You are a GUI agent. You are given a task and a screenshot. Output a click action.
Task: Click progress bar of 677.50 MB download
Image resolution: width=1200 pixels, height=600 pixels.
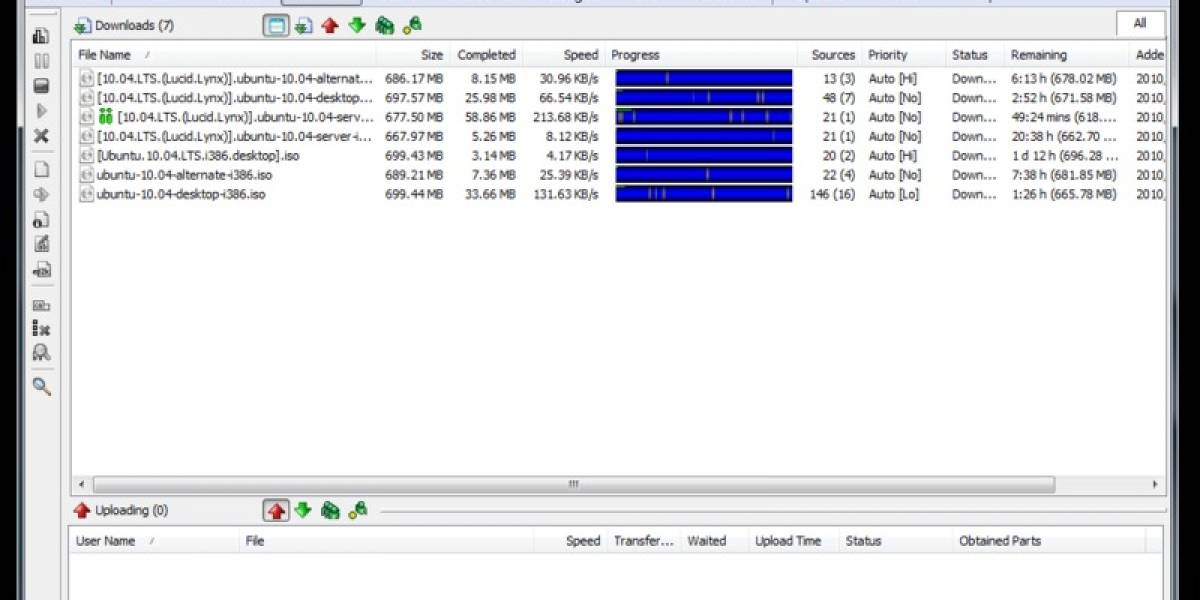(x=704, y=117)
